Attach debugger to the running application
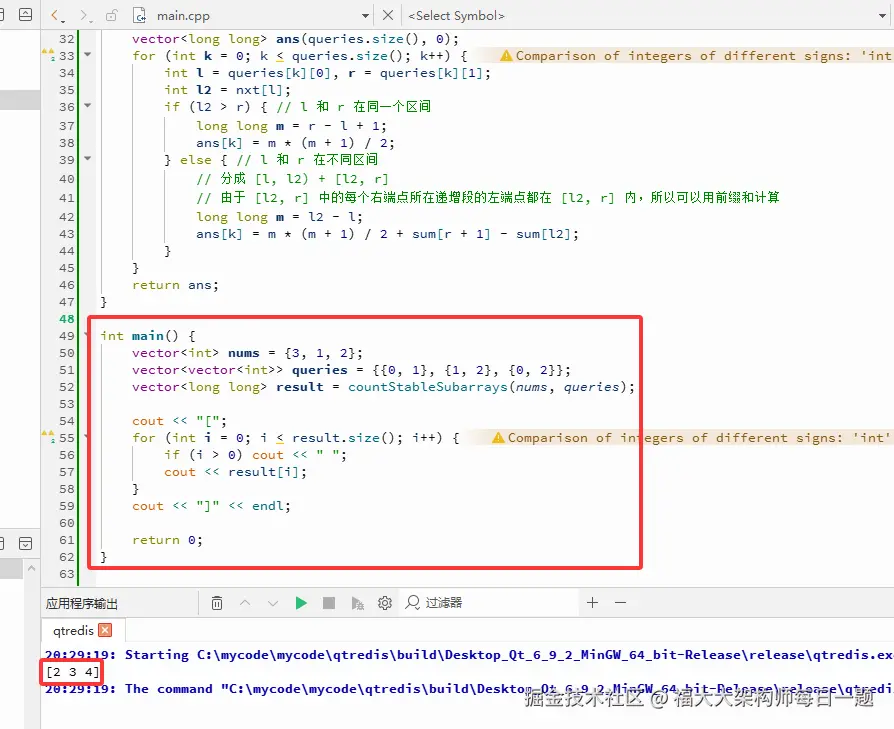Image resolution: width=894 pixels, height=729 pixels. (x=357, y=603)
